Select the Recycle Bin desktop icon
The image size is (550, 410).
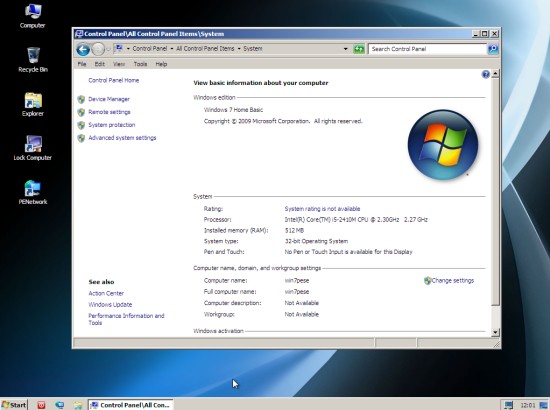[33, 60]
